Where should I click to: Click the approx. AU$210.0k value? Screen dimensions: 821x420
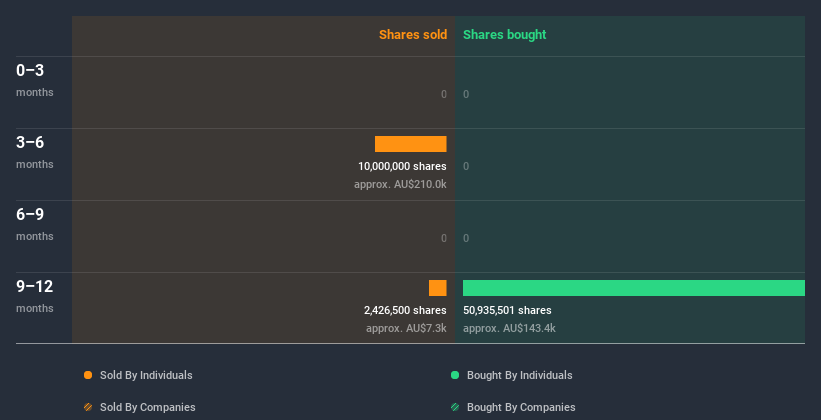[x=400, y=184]
